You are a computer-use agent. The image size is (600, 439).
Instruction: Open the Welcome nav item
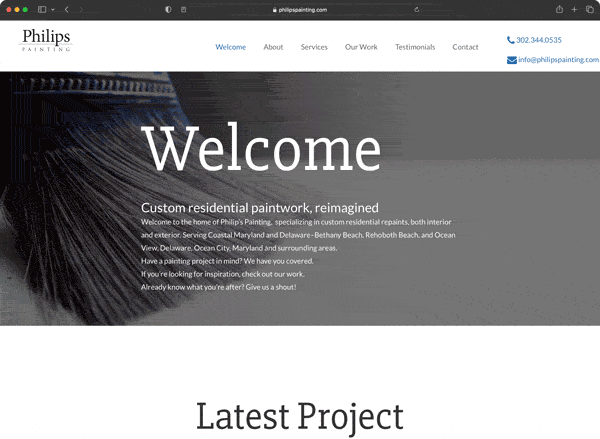(x=230, y=47)
